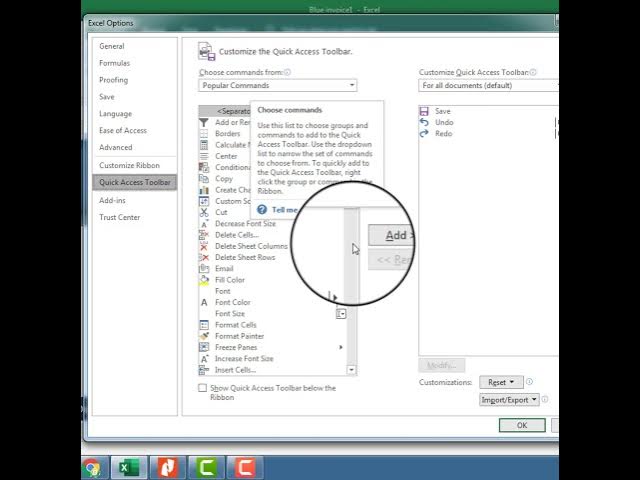Open the green Camtasia taskbar icon

coord(206,468)
